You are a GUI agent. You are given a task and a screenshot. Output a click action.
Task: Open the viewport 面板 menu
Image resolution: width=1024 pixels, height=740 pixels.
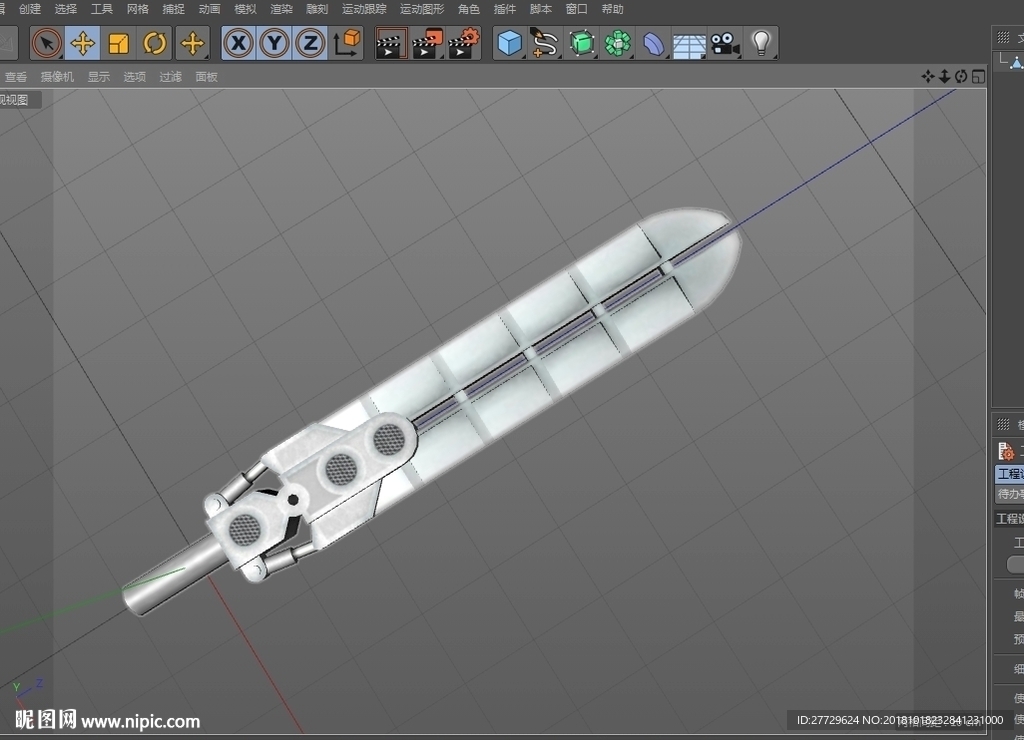[x=206, y=77]
